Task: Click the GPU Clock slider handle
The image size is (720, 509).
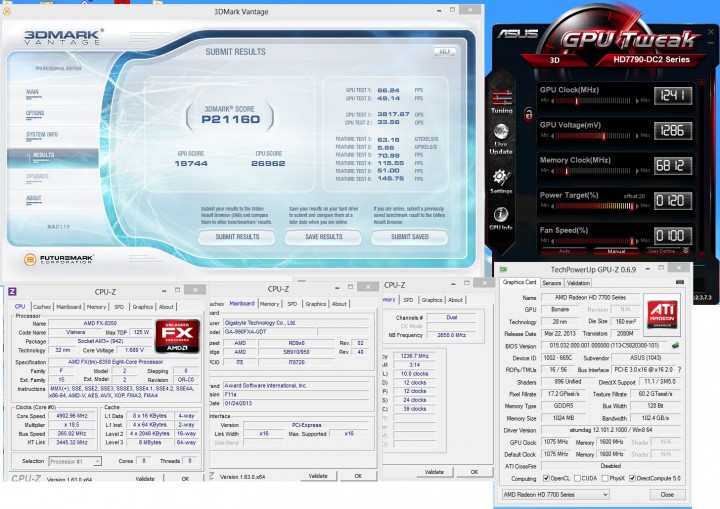Action: coord(577,101)
